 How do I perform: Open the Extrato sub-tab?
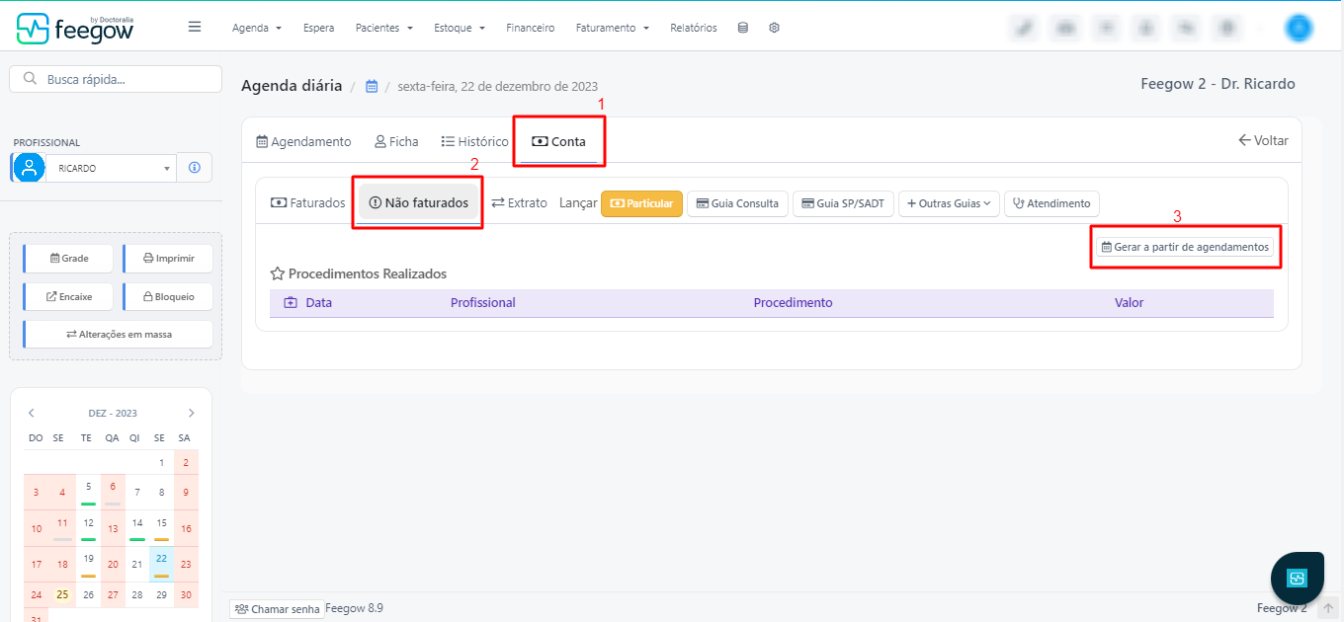tap(520, 203)
